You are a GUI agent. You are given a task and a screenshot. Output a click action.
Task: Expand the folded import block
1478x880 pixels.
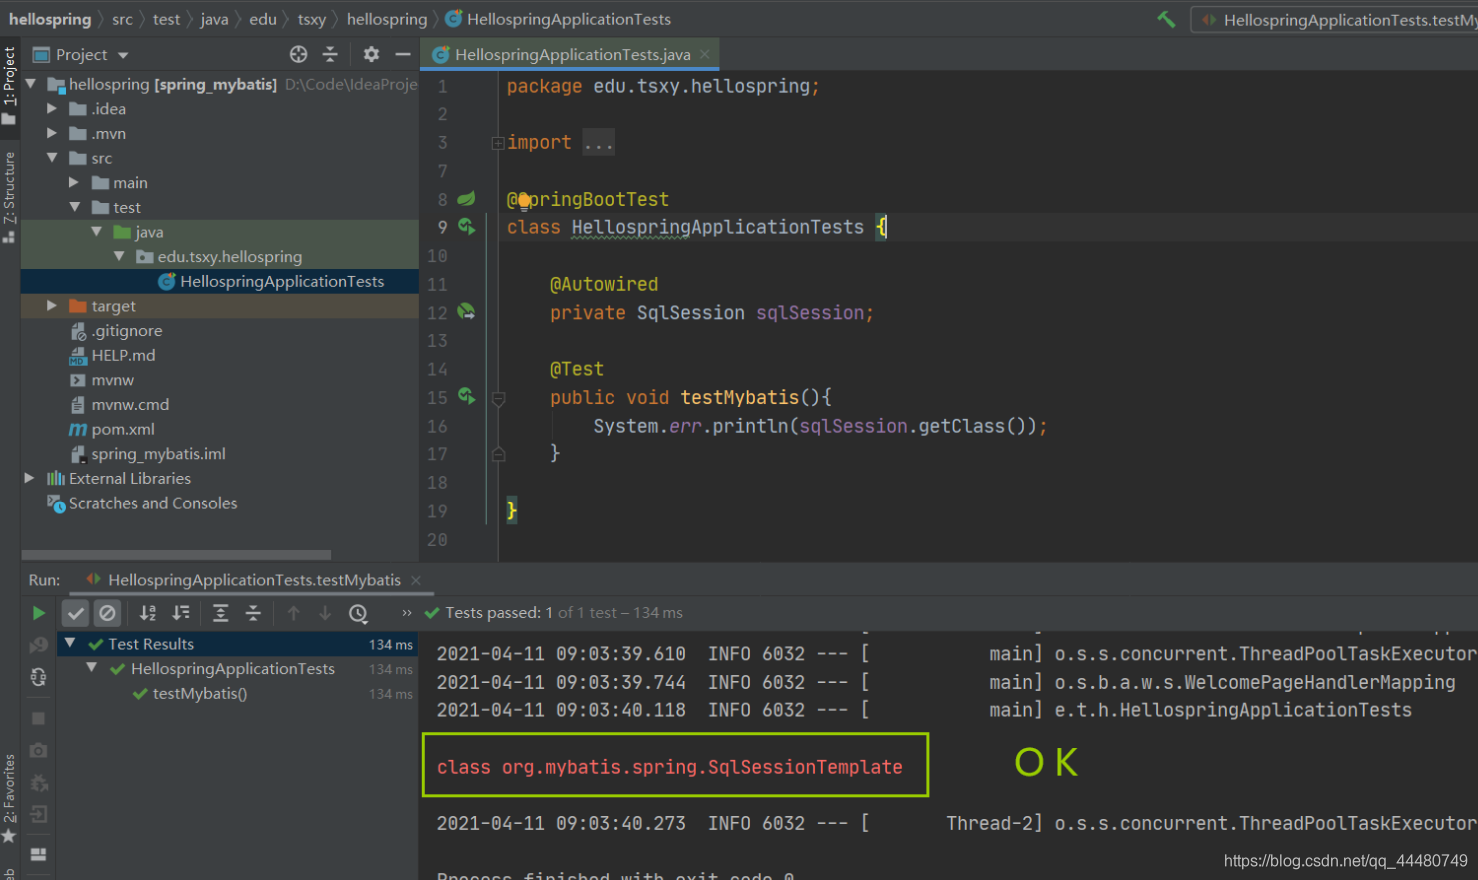[498, 143]
